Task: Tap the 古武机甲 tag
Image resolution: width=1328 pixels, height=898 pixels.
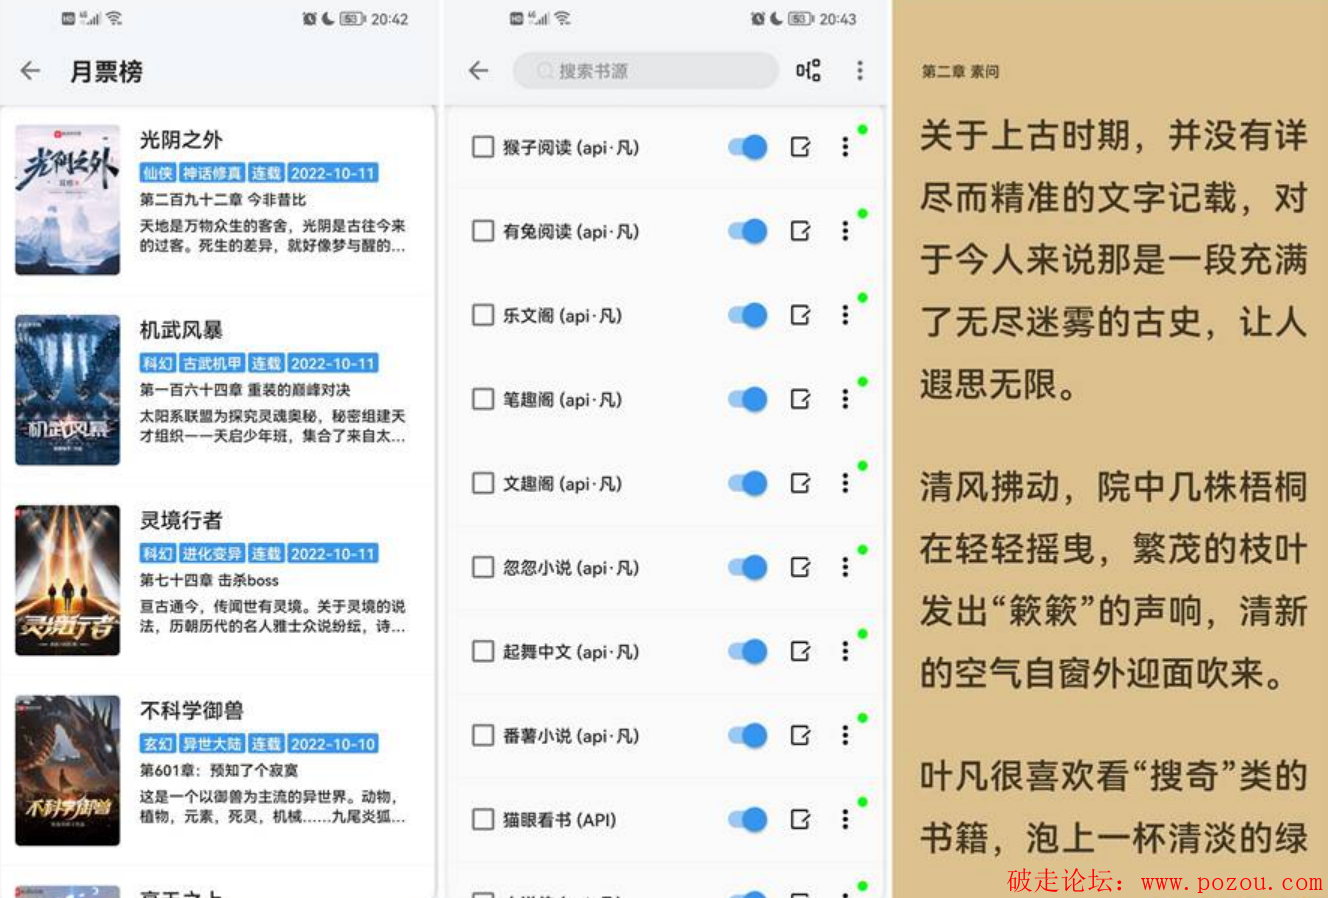Action: pos(212,363)
